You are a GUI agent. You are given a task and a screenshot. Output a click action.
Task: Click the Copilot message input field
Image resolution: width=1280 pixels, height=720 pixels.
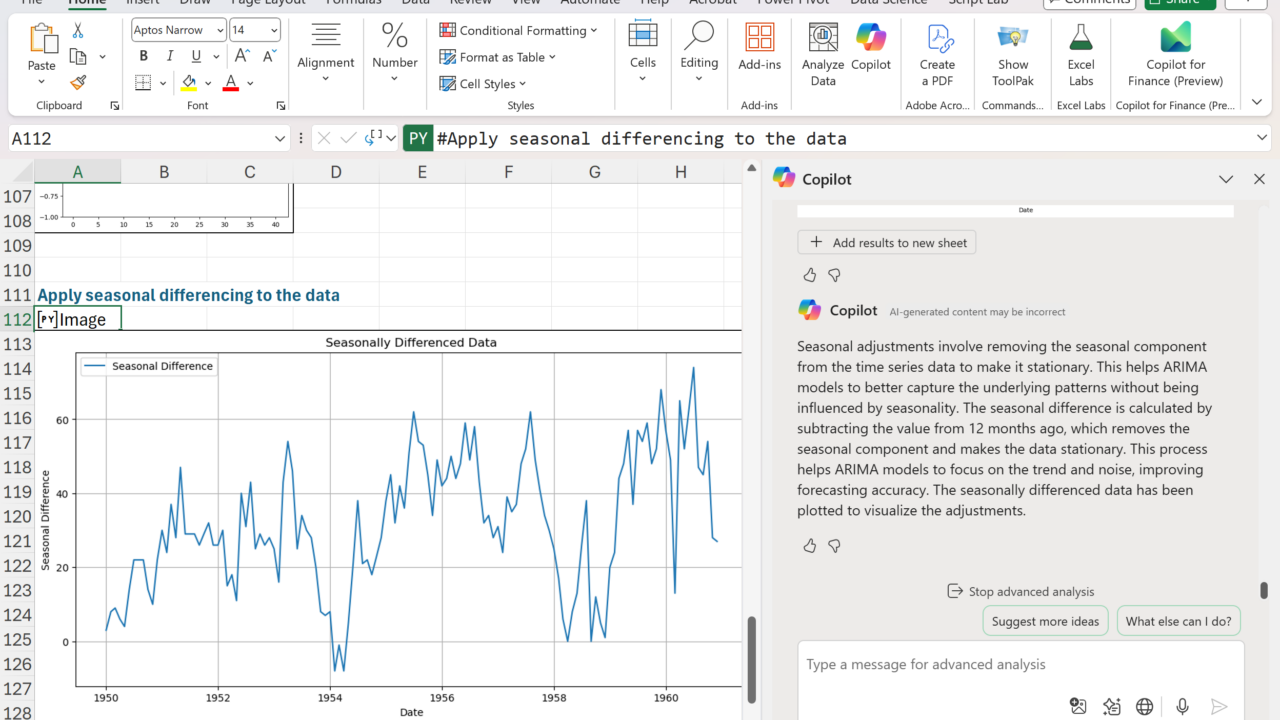pyautogui.click(x=1020, y=664)
